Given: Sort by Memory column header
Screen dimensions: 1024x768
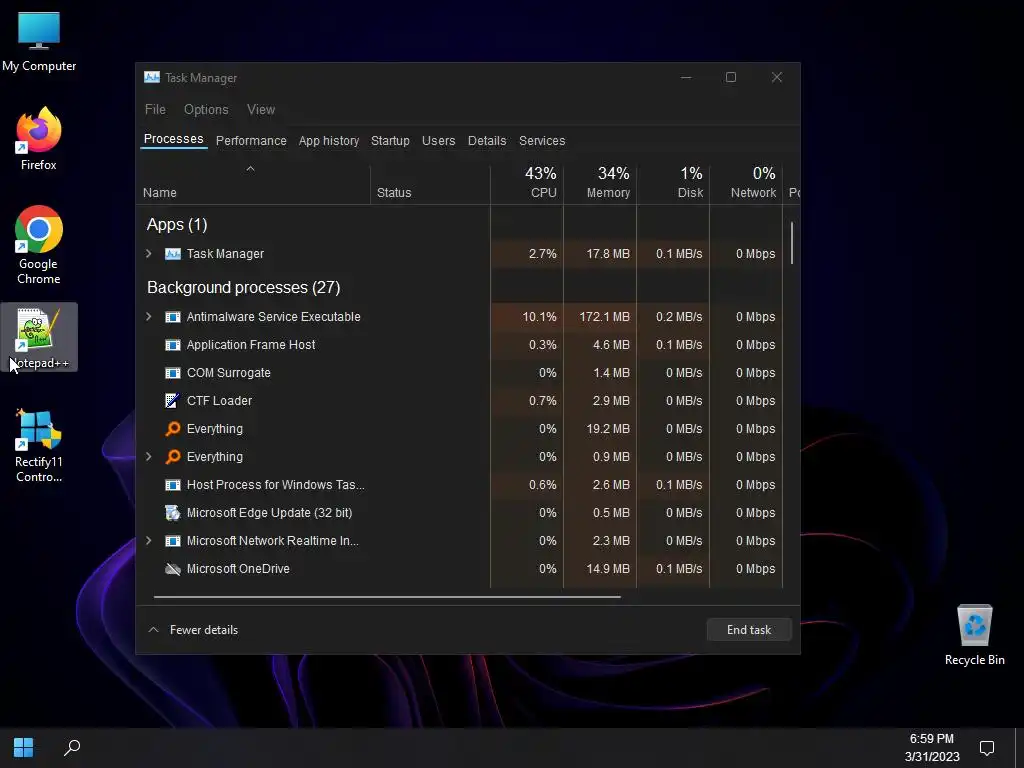Looking at the screenshot, I should (x=601, y=184).
